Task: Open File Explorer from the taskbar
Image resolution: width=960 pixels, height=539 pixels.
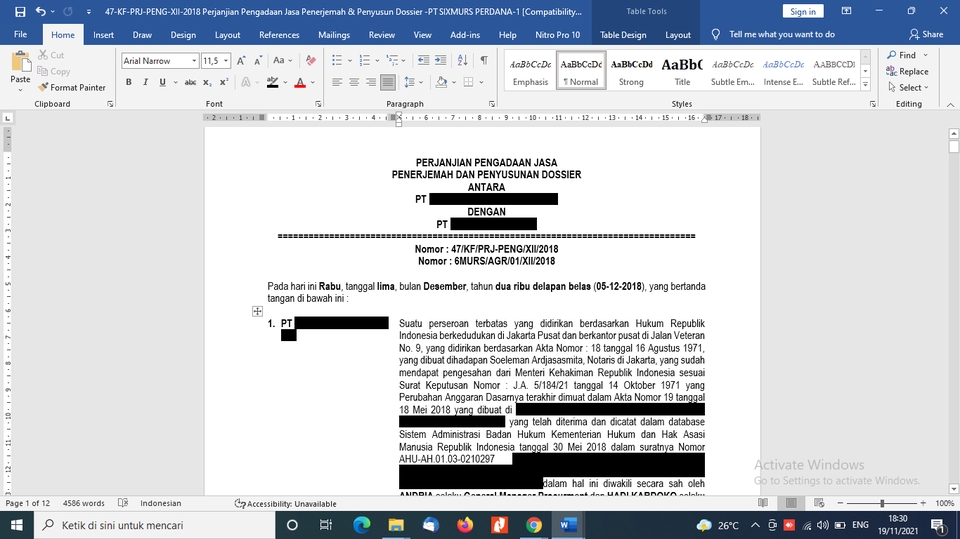Action: coord(396,525)
